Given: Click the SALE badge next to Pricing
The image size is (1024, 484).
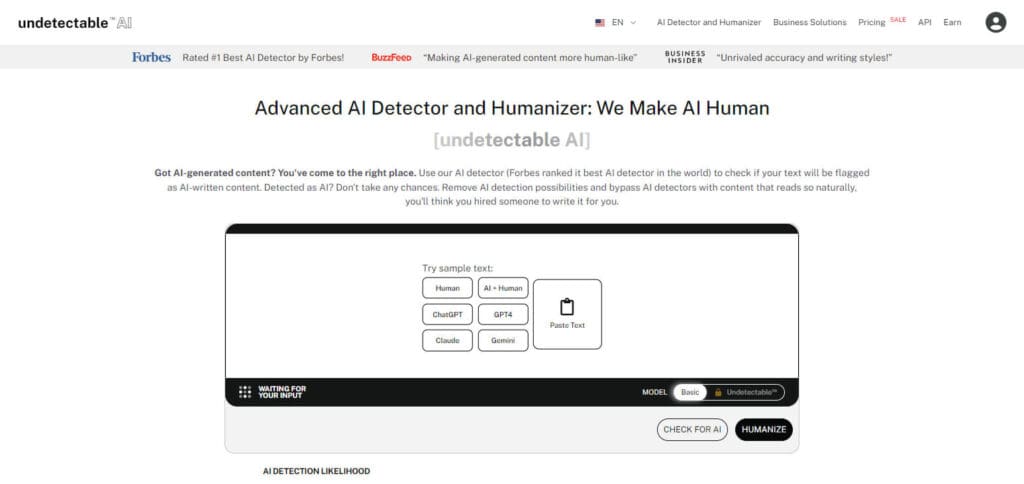Looking at the screenshot, I should pyautogui.click(x=898, y=20).
